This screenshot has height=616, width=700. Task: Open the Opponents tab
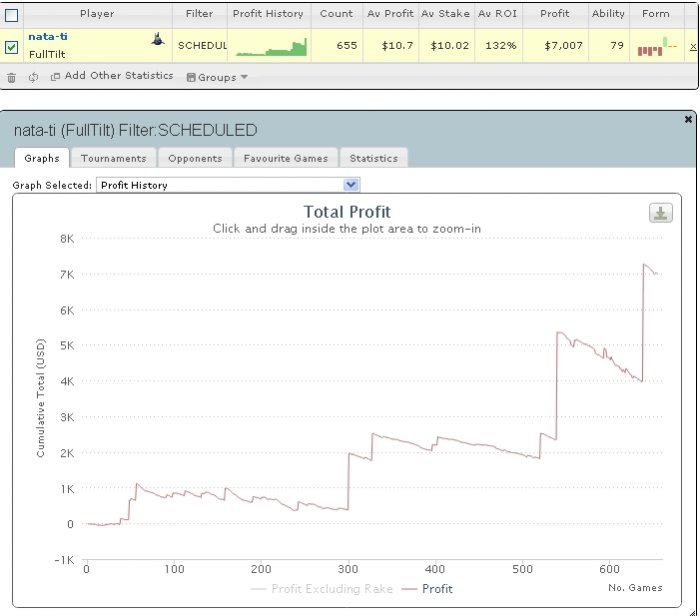[195, 158]
